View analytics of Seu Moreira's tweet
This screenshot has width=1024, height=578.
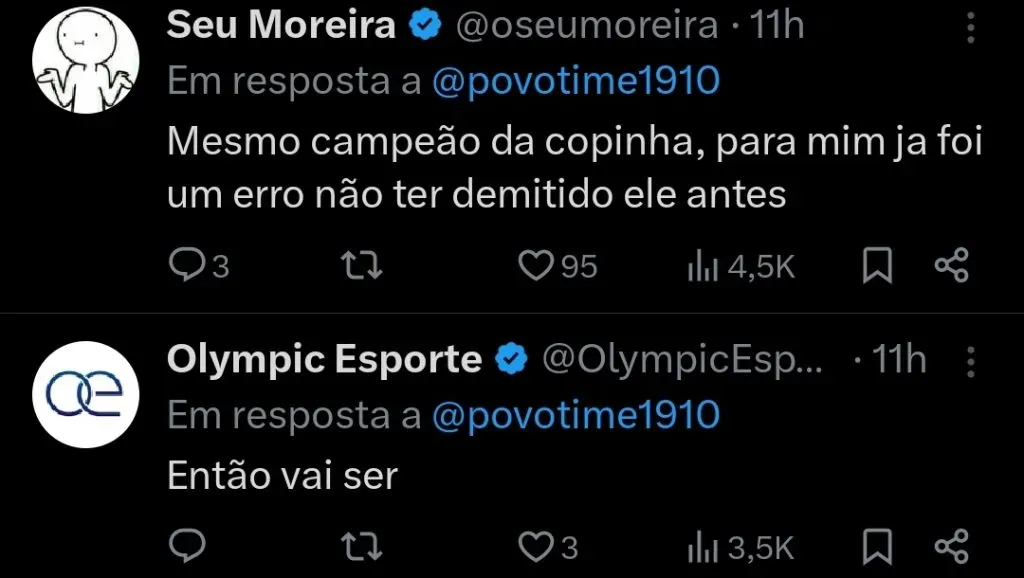[x=697, y=266]
